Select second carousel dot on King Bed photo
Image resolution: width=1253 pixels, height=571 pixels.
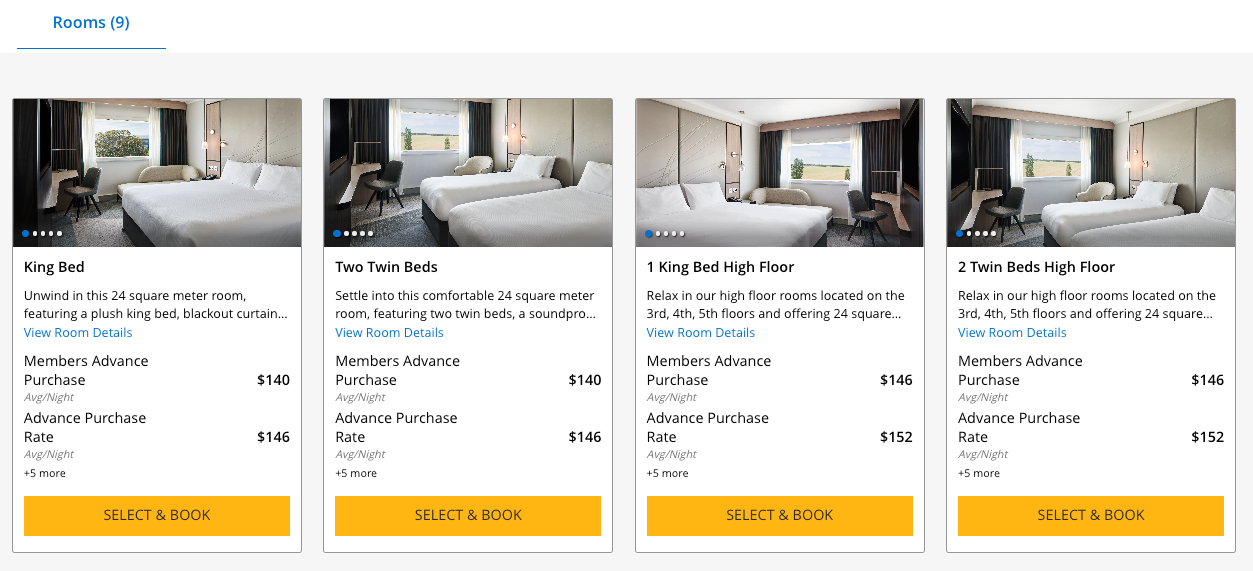35,234
